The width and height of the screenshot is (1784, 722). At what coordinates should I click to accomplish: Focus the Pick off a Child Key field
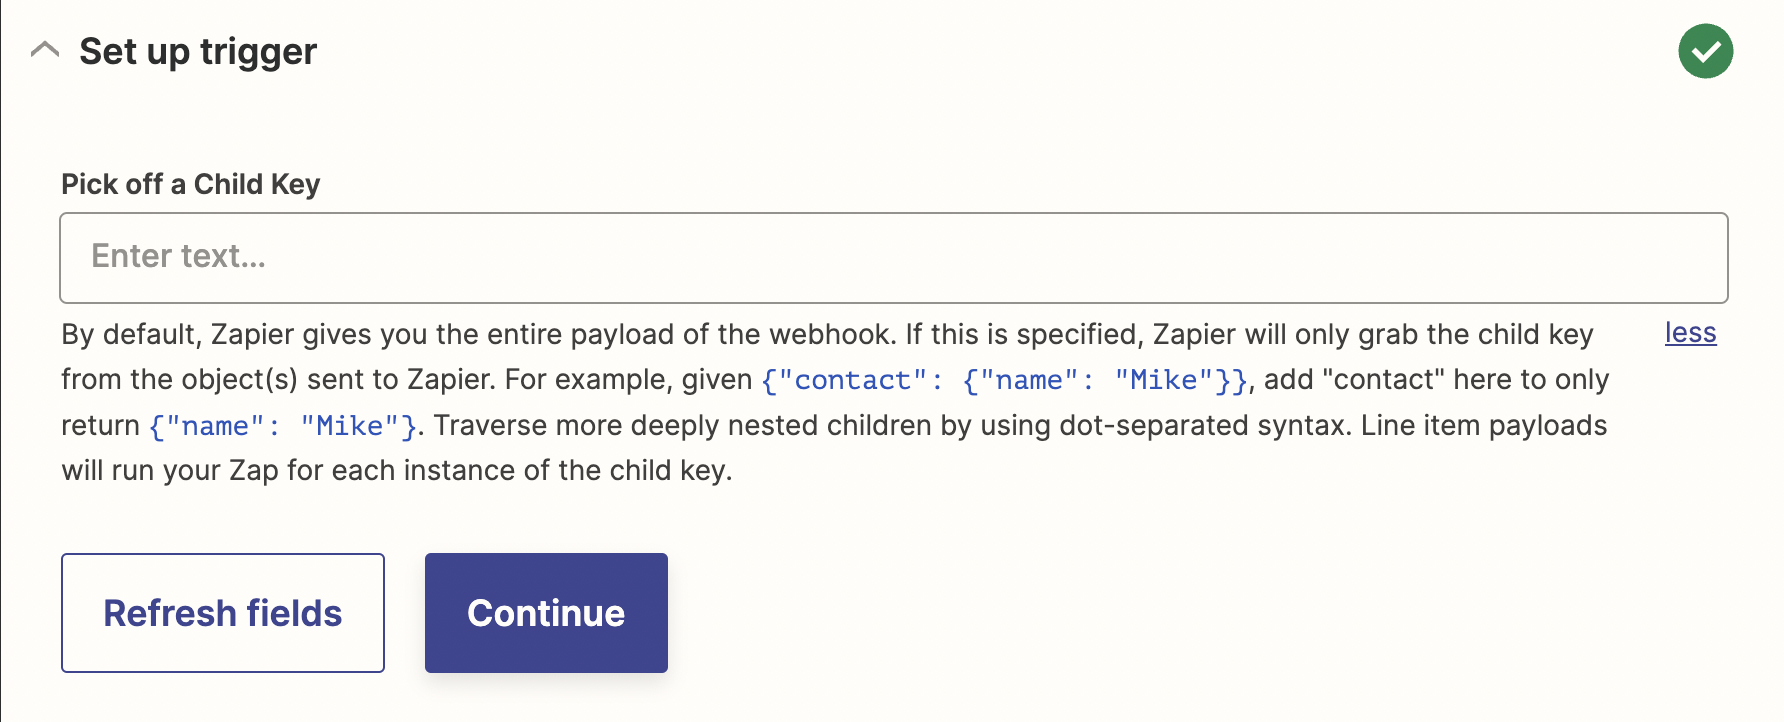(893, 257)
